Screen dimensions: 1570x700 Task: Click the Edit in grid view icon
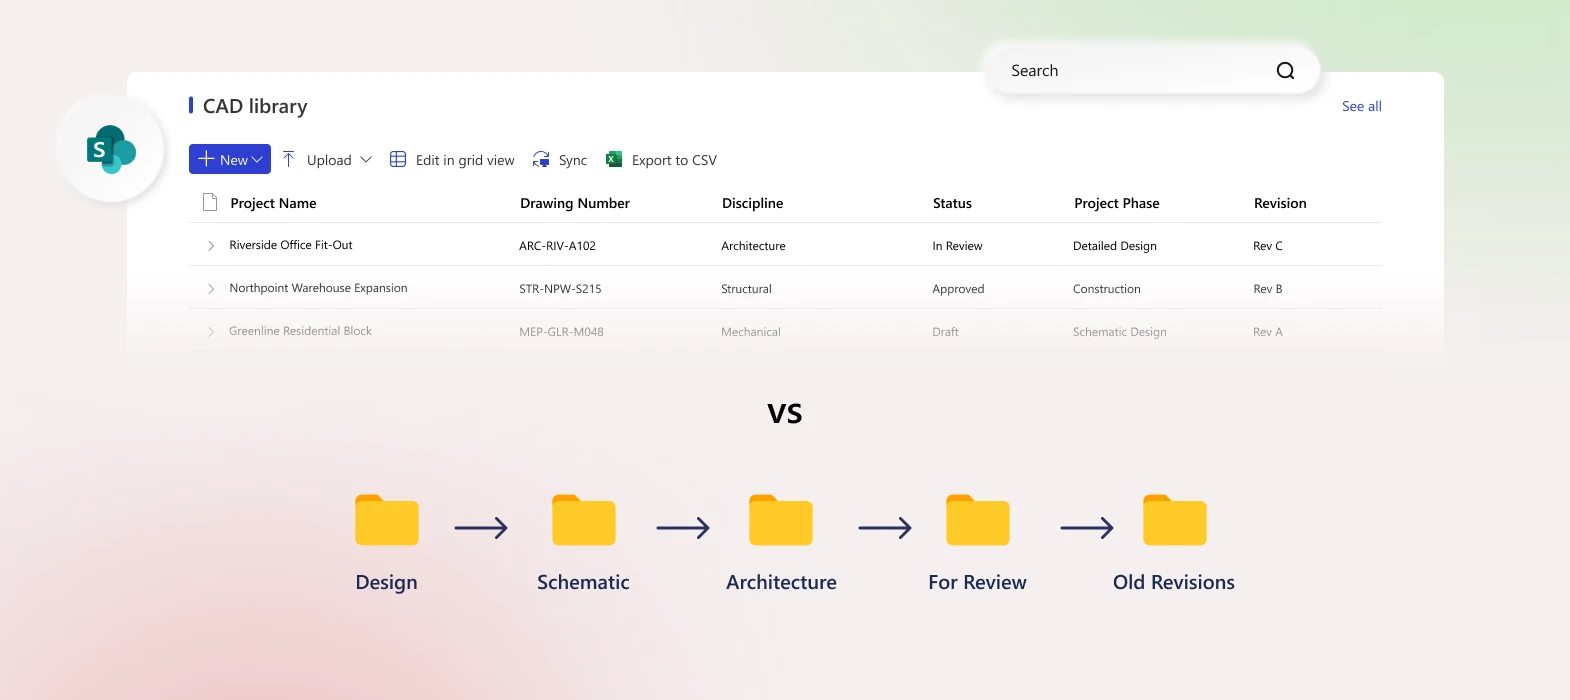(x=398, y=160)
